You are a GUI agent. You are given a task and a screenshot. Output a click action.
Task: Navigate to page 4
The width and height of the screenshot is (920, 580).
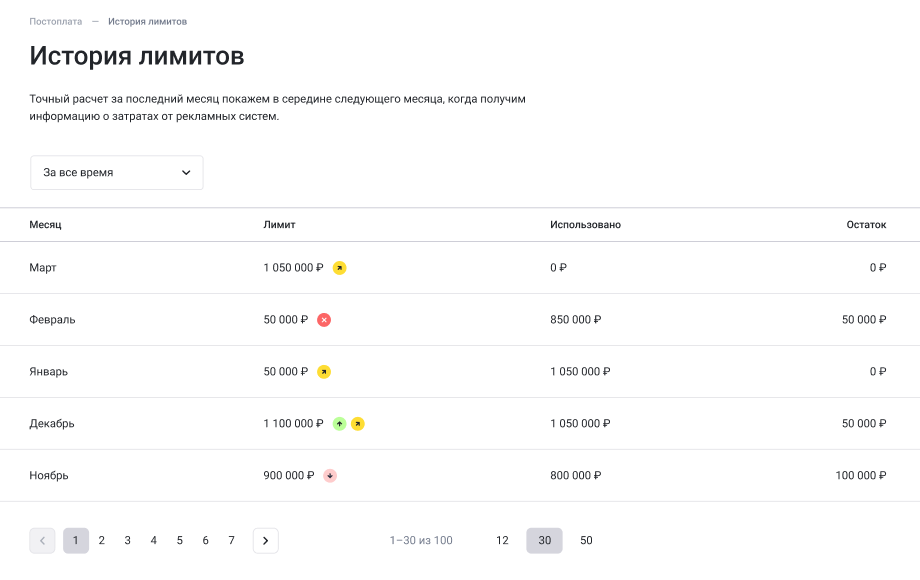click(153, 541)
